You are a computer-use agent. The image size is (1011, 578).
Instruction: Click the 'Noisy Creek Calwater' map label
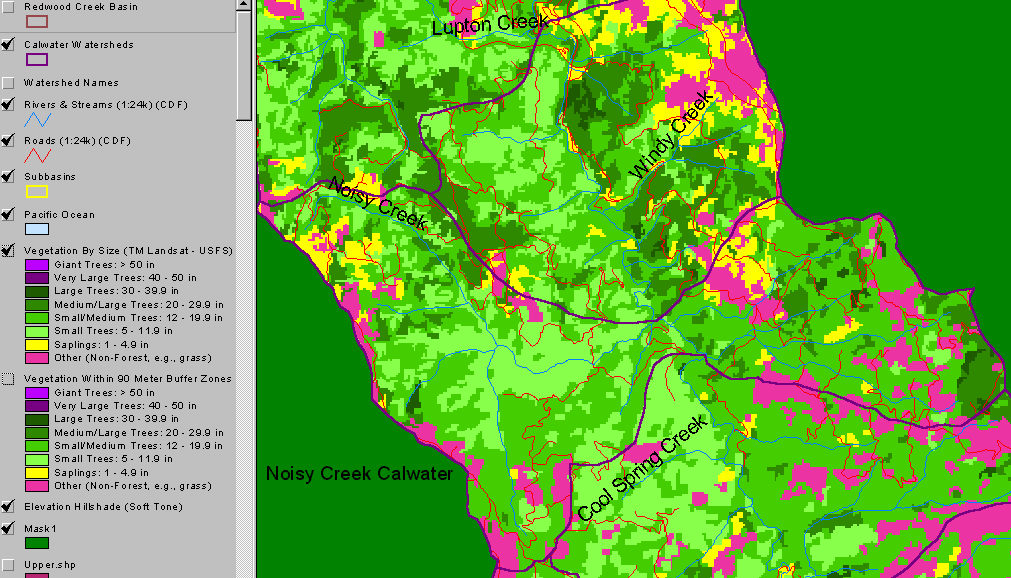pyautogui.click(x=360, y=474)
